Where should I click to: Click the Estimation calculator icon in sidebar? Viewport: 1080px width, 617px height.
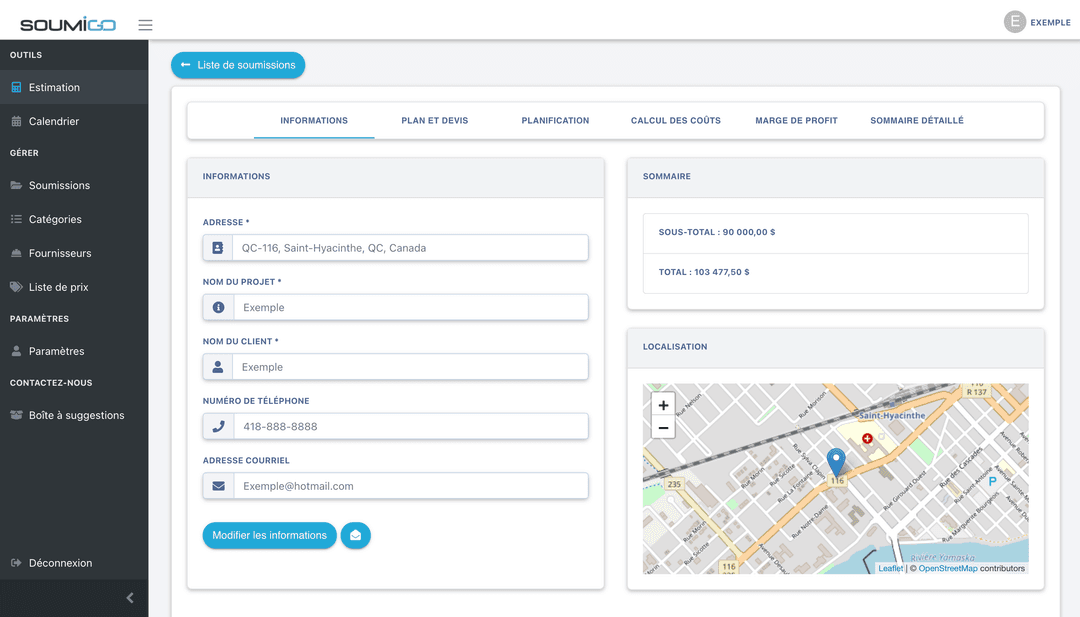pos(16,88)
